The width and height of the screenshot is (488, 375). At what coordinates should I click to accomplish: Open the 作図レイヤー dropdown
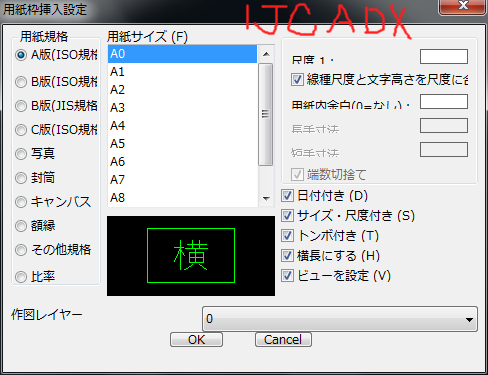(340, 319)
